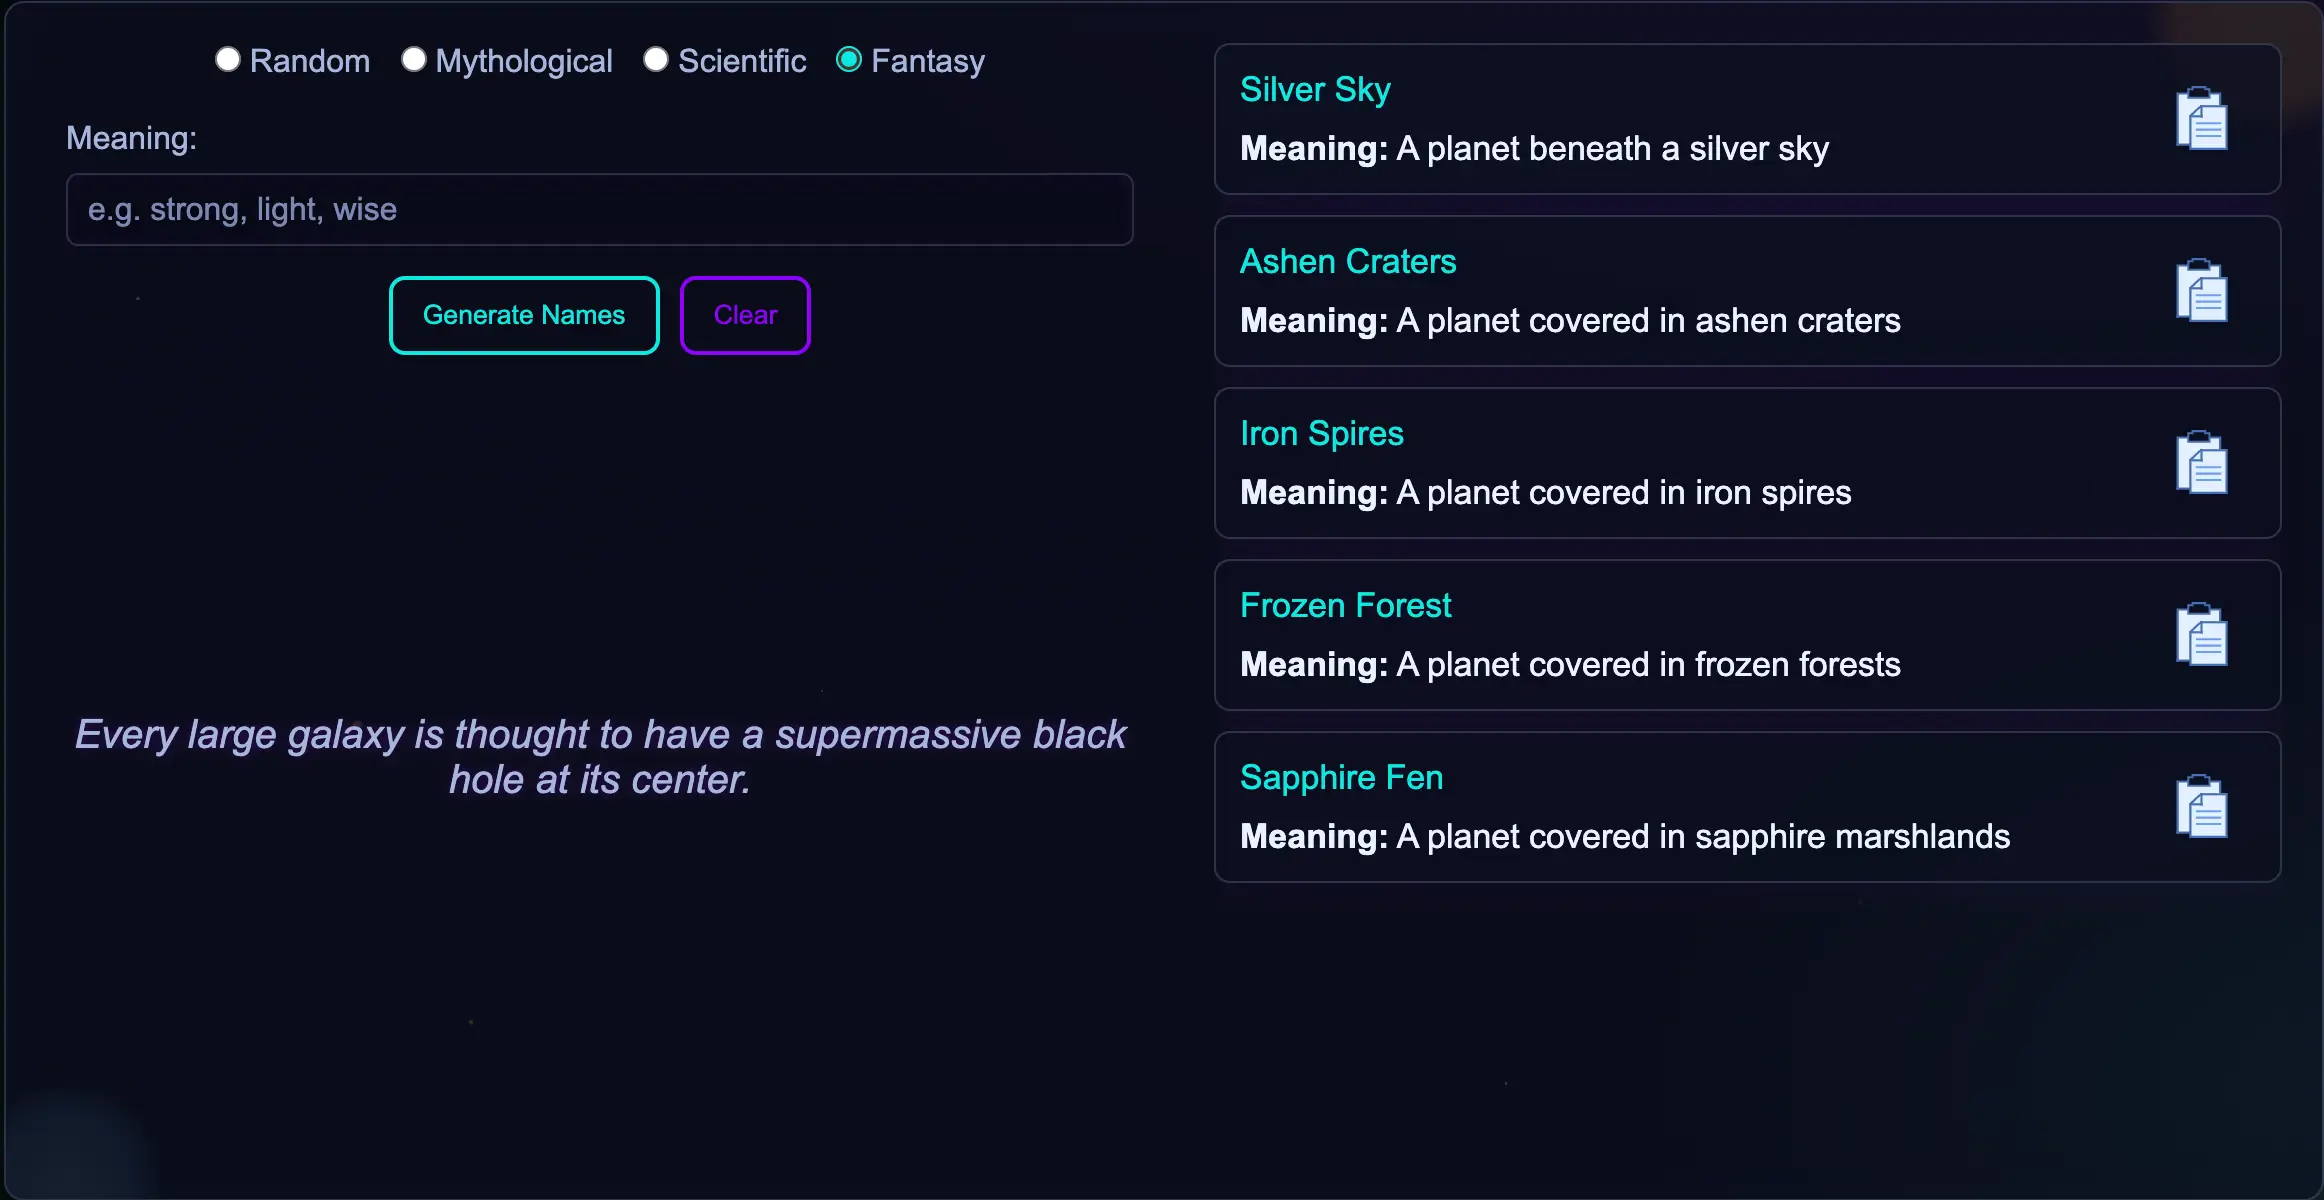The height and width of the screenshot is (1200, 2324).
Task: Copy the Iron Spires planet name
Action: pyautogui.click(x=2203, y=463)
